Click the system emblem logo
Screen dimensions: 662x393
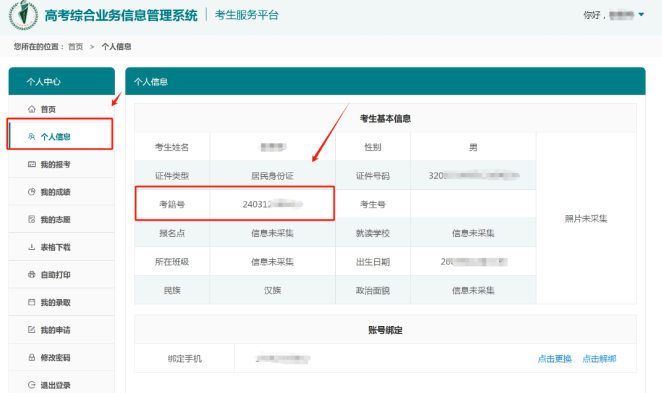(x=23, y=15)
